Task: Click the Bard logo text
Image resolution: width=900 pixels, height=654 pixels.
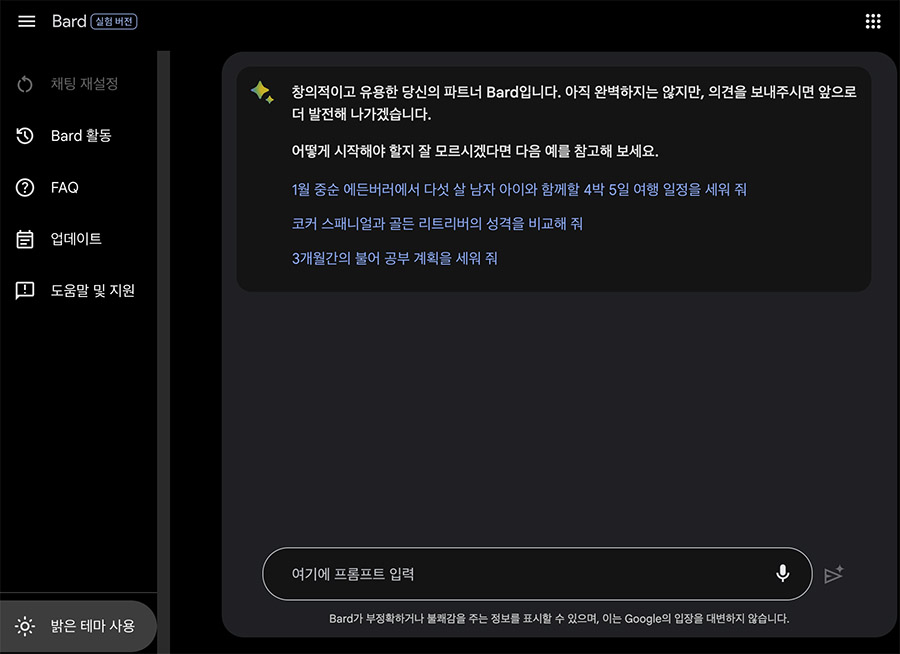Action: (x=69, y=21)
